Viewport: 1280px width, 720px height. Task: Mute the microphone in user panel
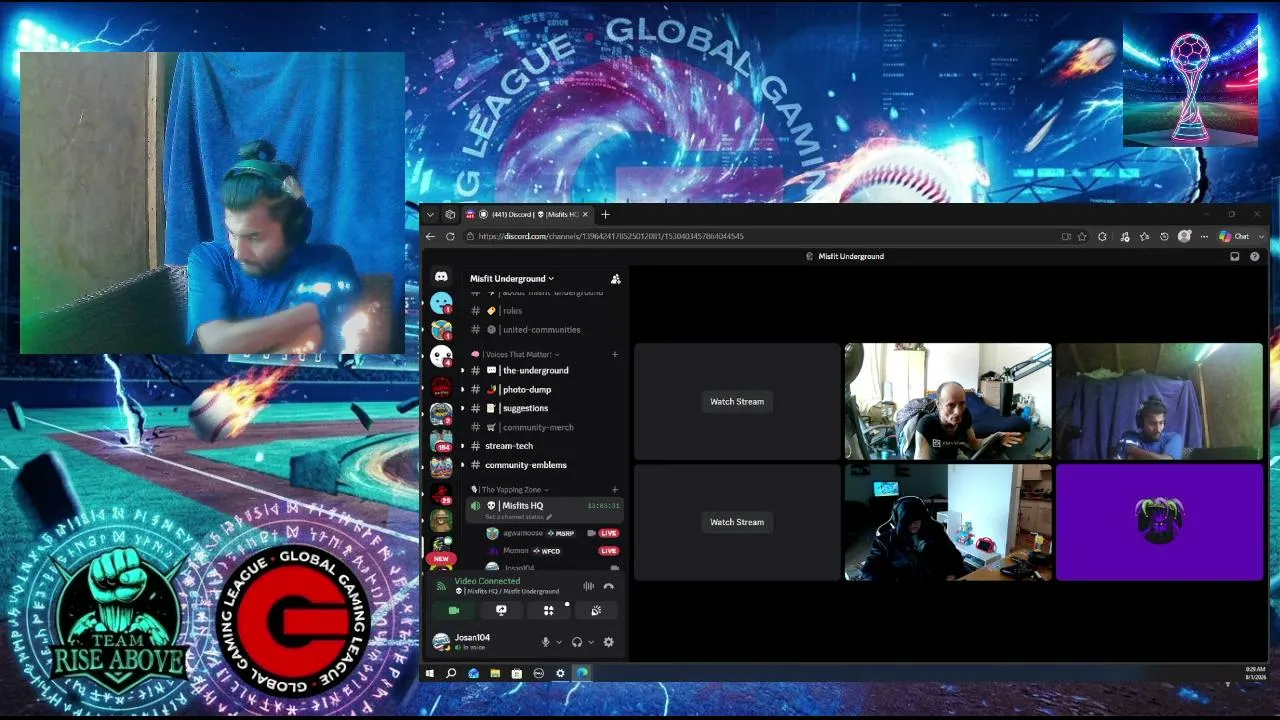545,642
